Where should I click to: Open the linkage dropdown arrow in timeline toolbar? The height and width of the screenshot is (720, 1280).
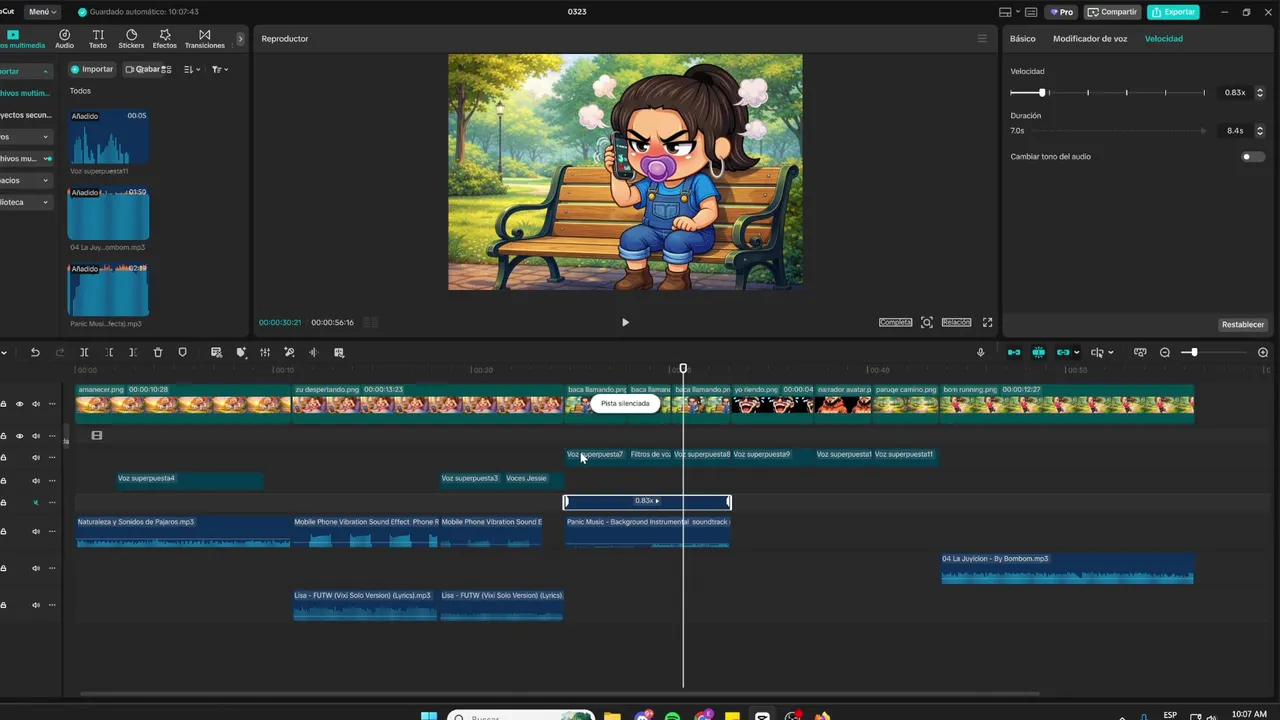[x=1076, y=353]
